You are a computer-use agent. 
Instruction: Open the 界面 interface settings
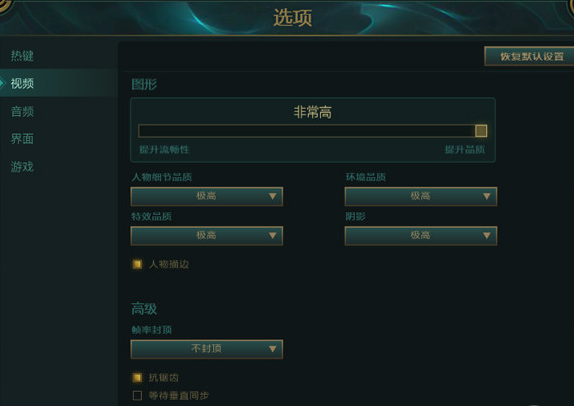(x=22, y=139)
